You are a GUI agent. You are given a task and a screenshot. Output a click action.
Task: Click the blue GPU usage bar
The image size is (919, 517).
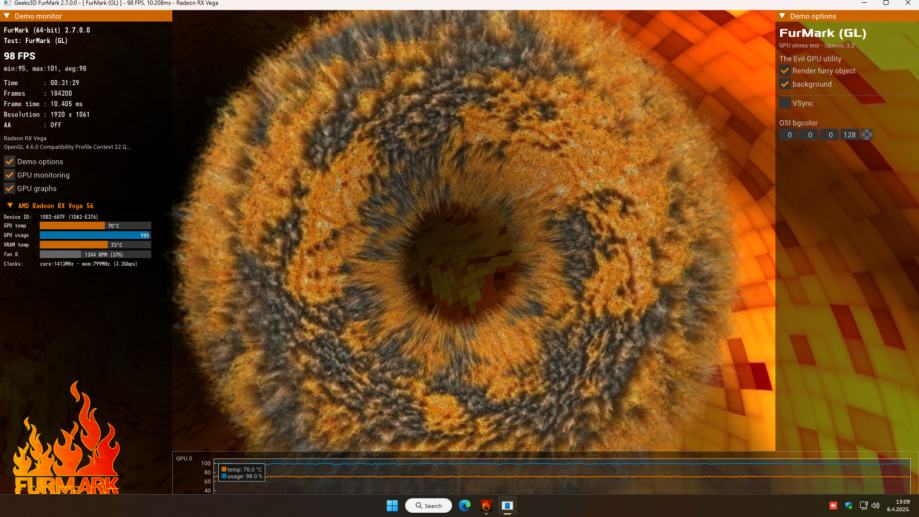tap(95, 235)
